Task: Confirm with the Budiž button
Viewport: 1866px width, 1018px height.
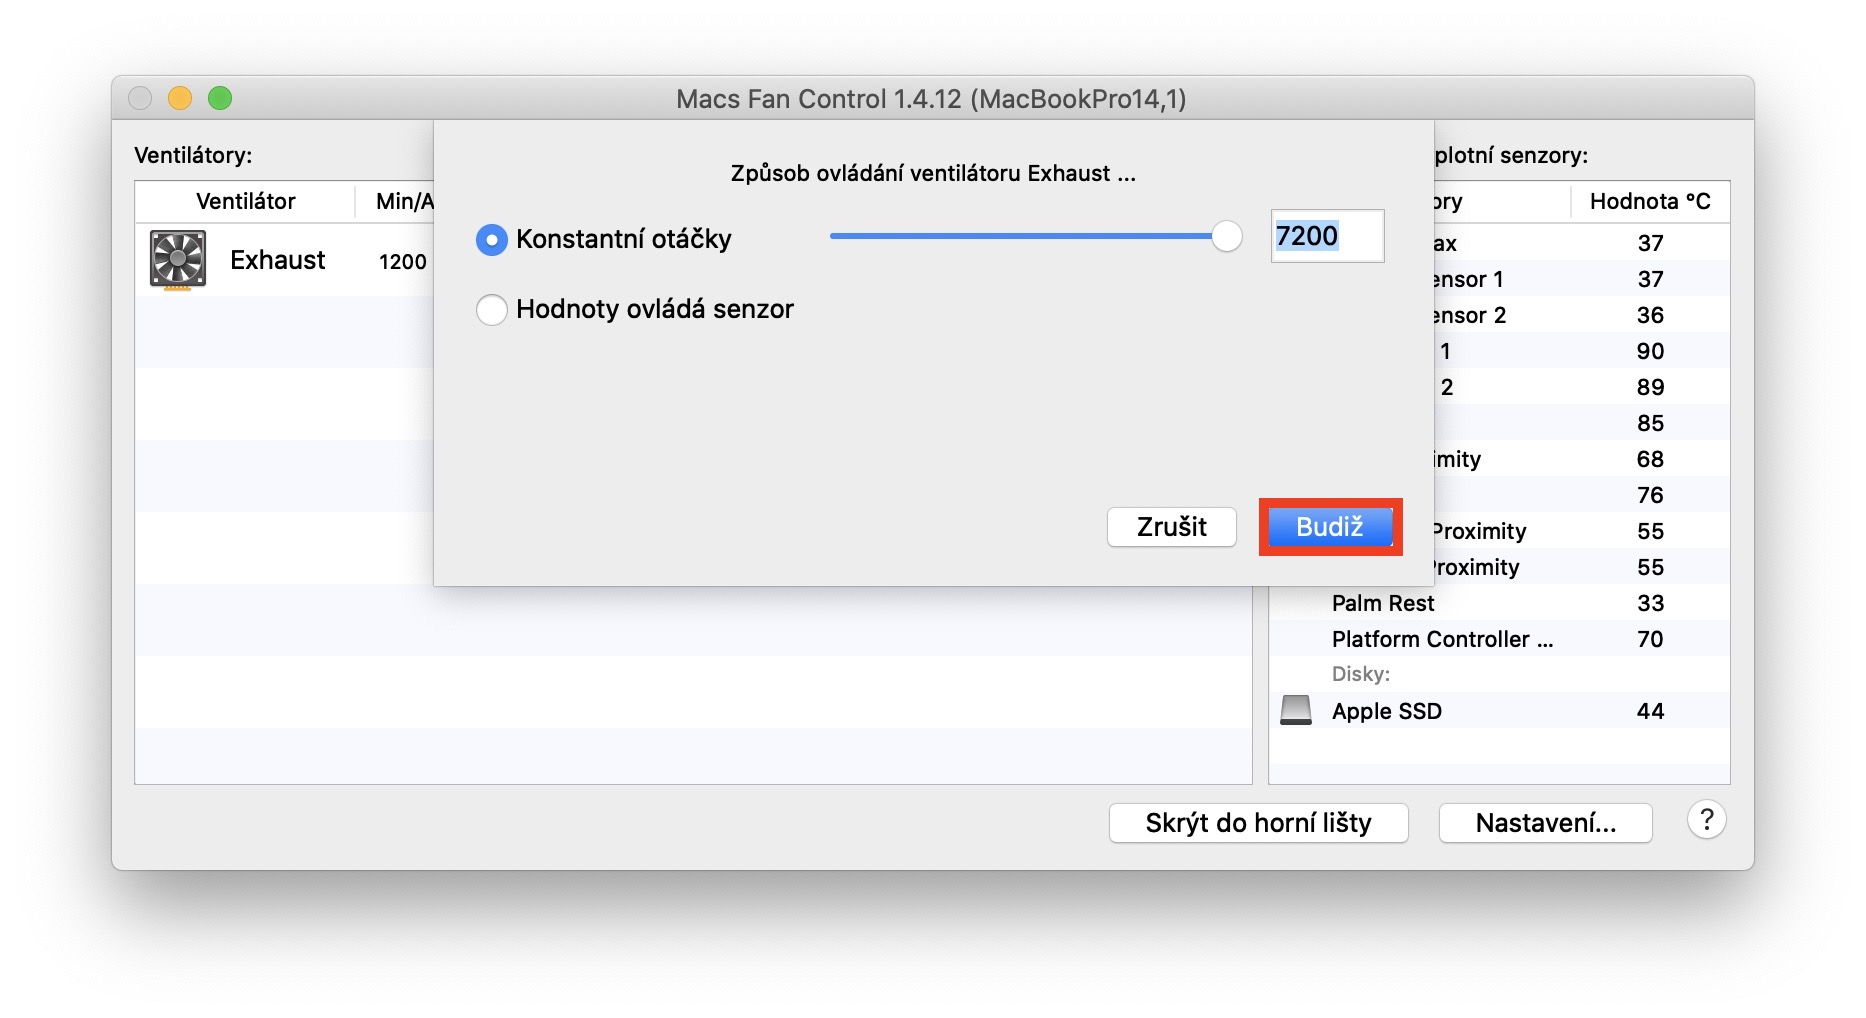Action: coord(1330,527)
